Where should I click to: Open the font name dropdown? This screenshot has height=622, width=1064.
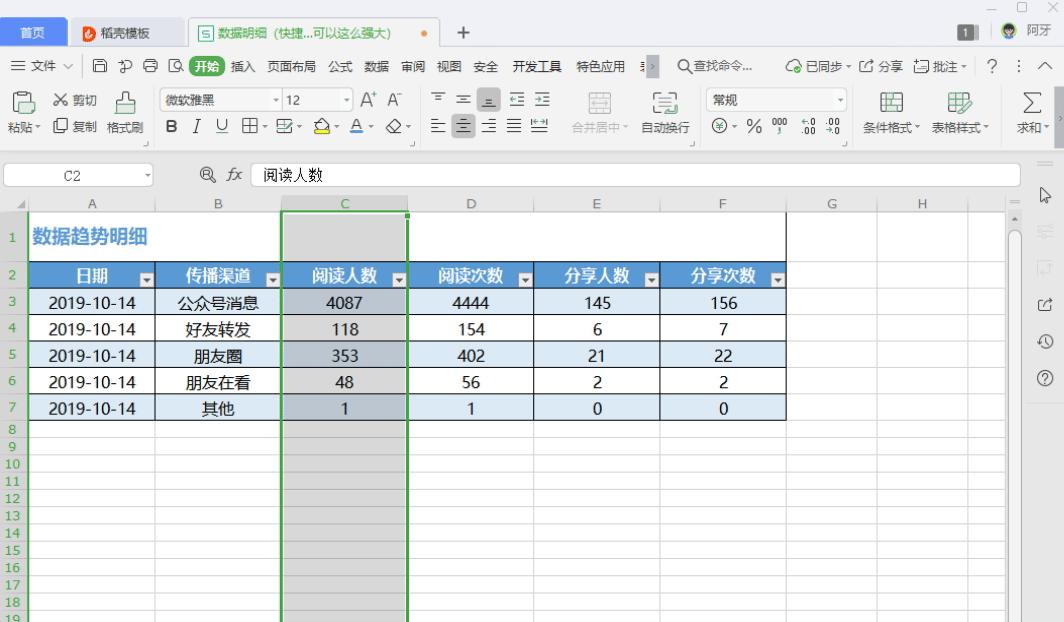[x=275, y=99]
